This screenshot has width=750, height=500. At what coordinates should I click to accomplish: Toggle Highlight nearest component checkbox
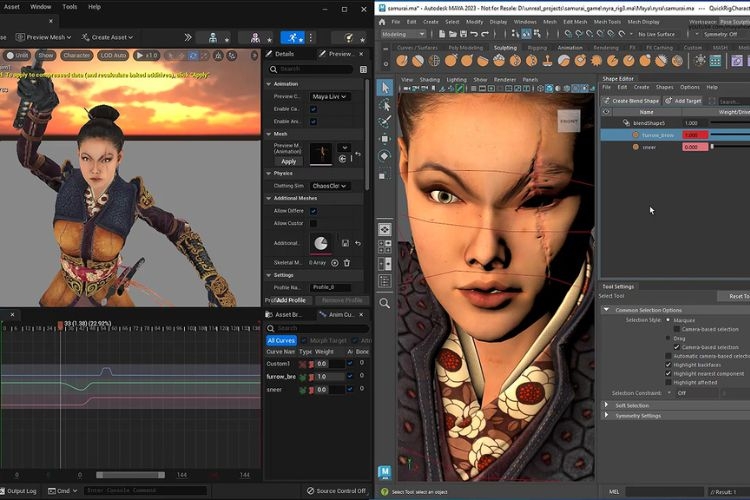pos(668,374)
